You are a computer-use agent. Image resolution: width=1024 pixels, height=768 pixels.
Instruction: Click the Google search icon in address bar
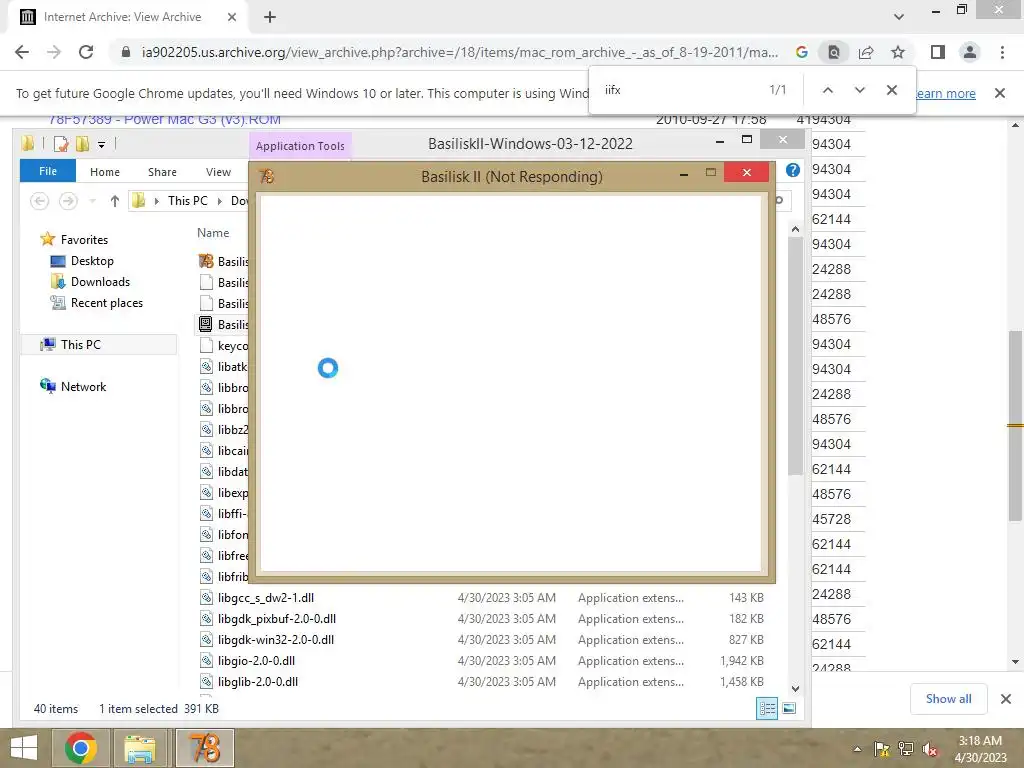801,52
